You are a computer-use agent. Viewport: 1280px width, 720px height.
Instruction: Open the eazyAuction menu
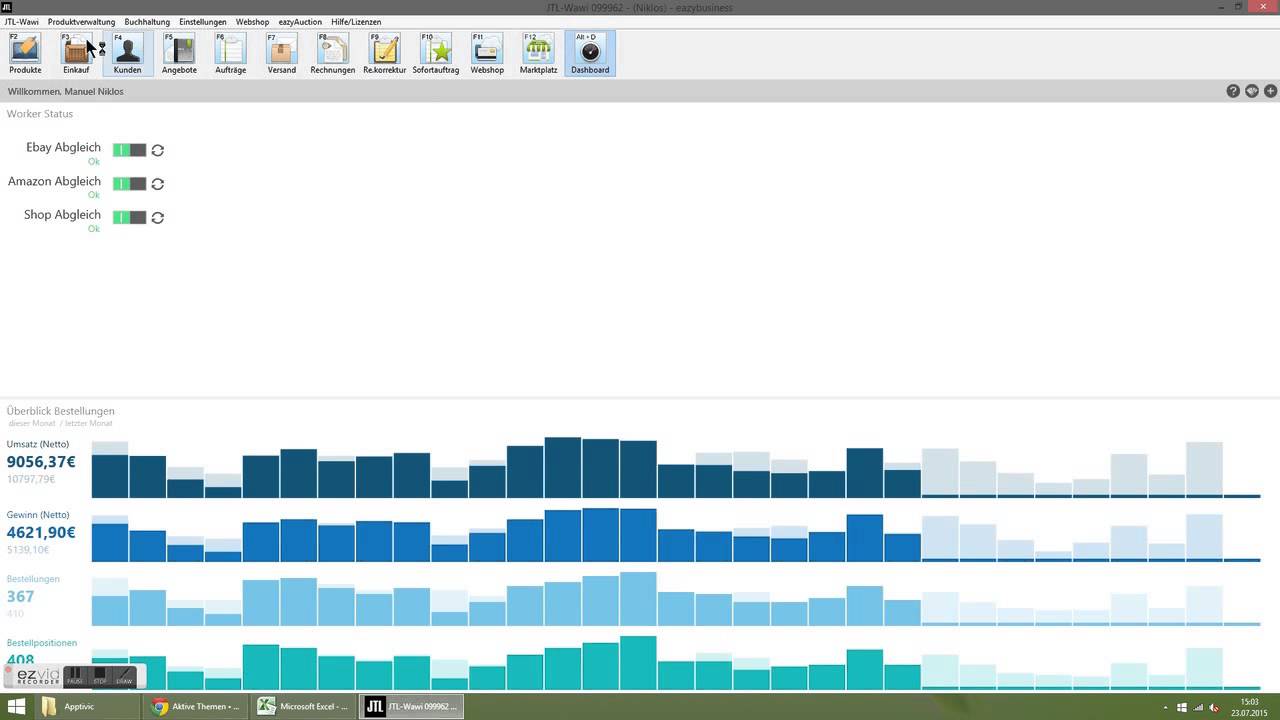click(300, 21)
